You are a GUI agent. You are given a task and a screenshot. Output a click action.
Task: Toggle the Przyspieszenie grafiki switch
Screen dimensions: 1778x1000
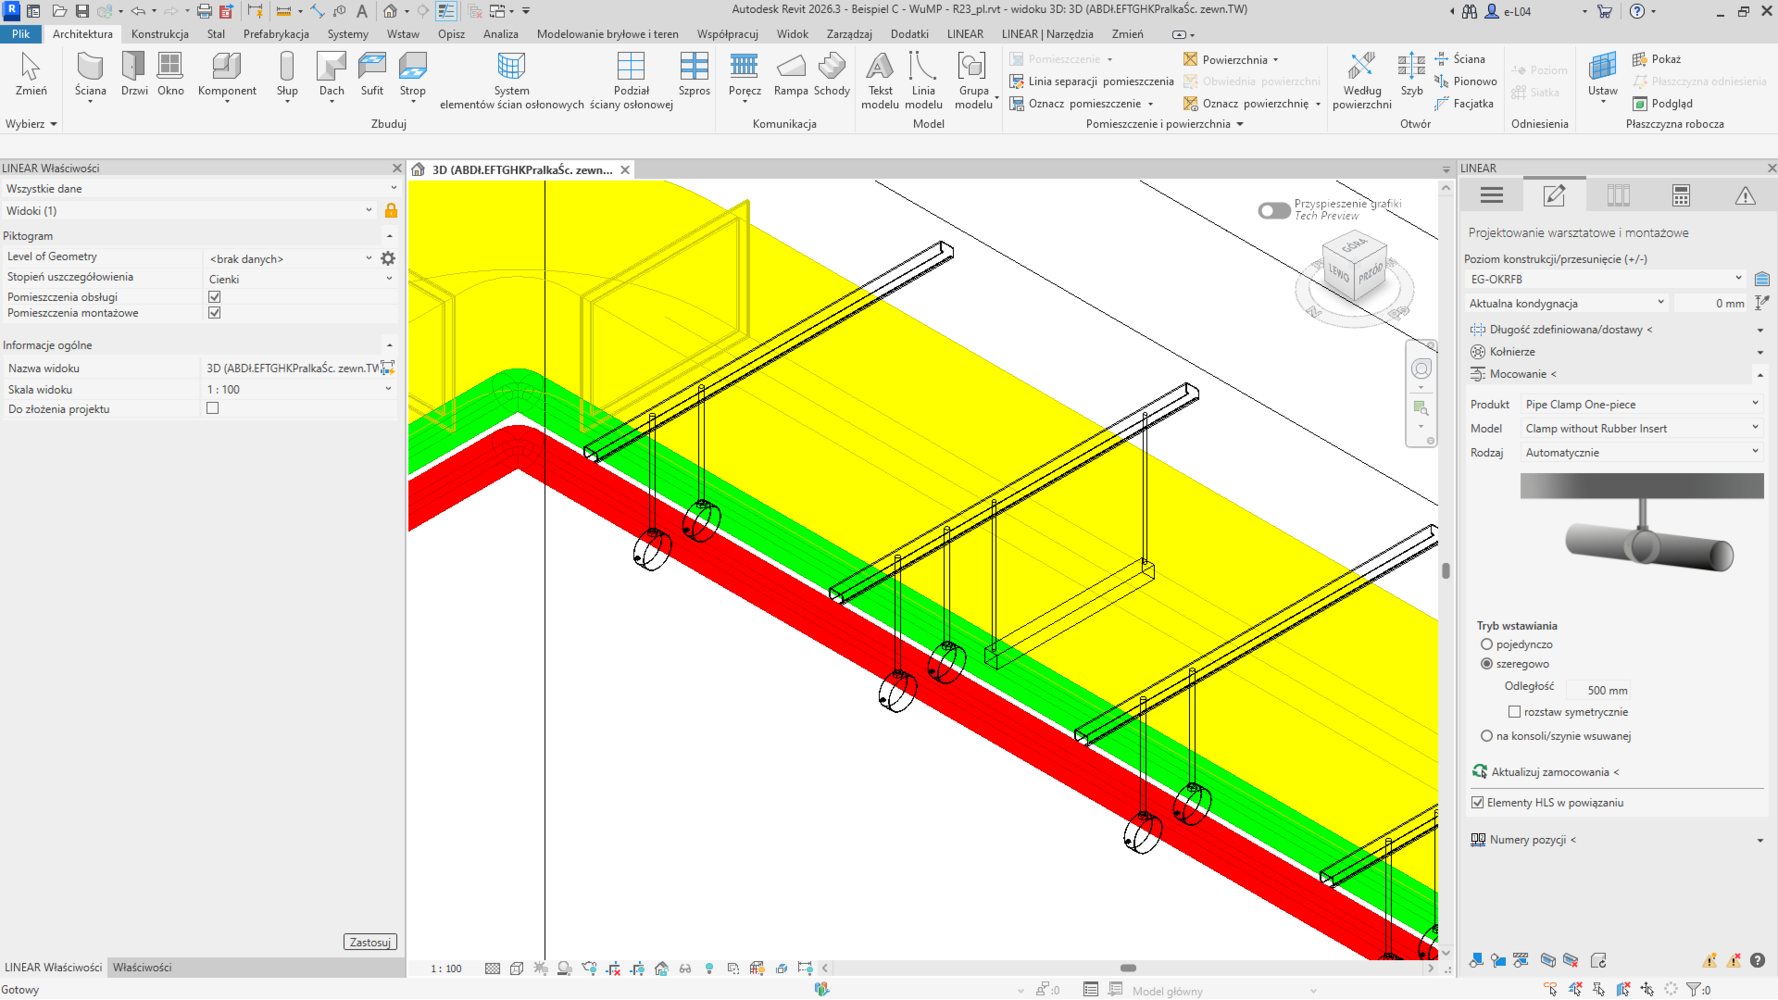tap(1273, 210)
